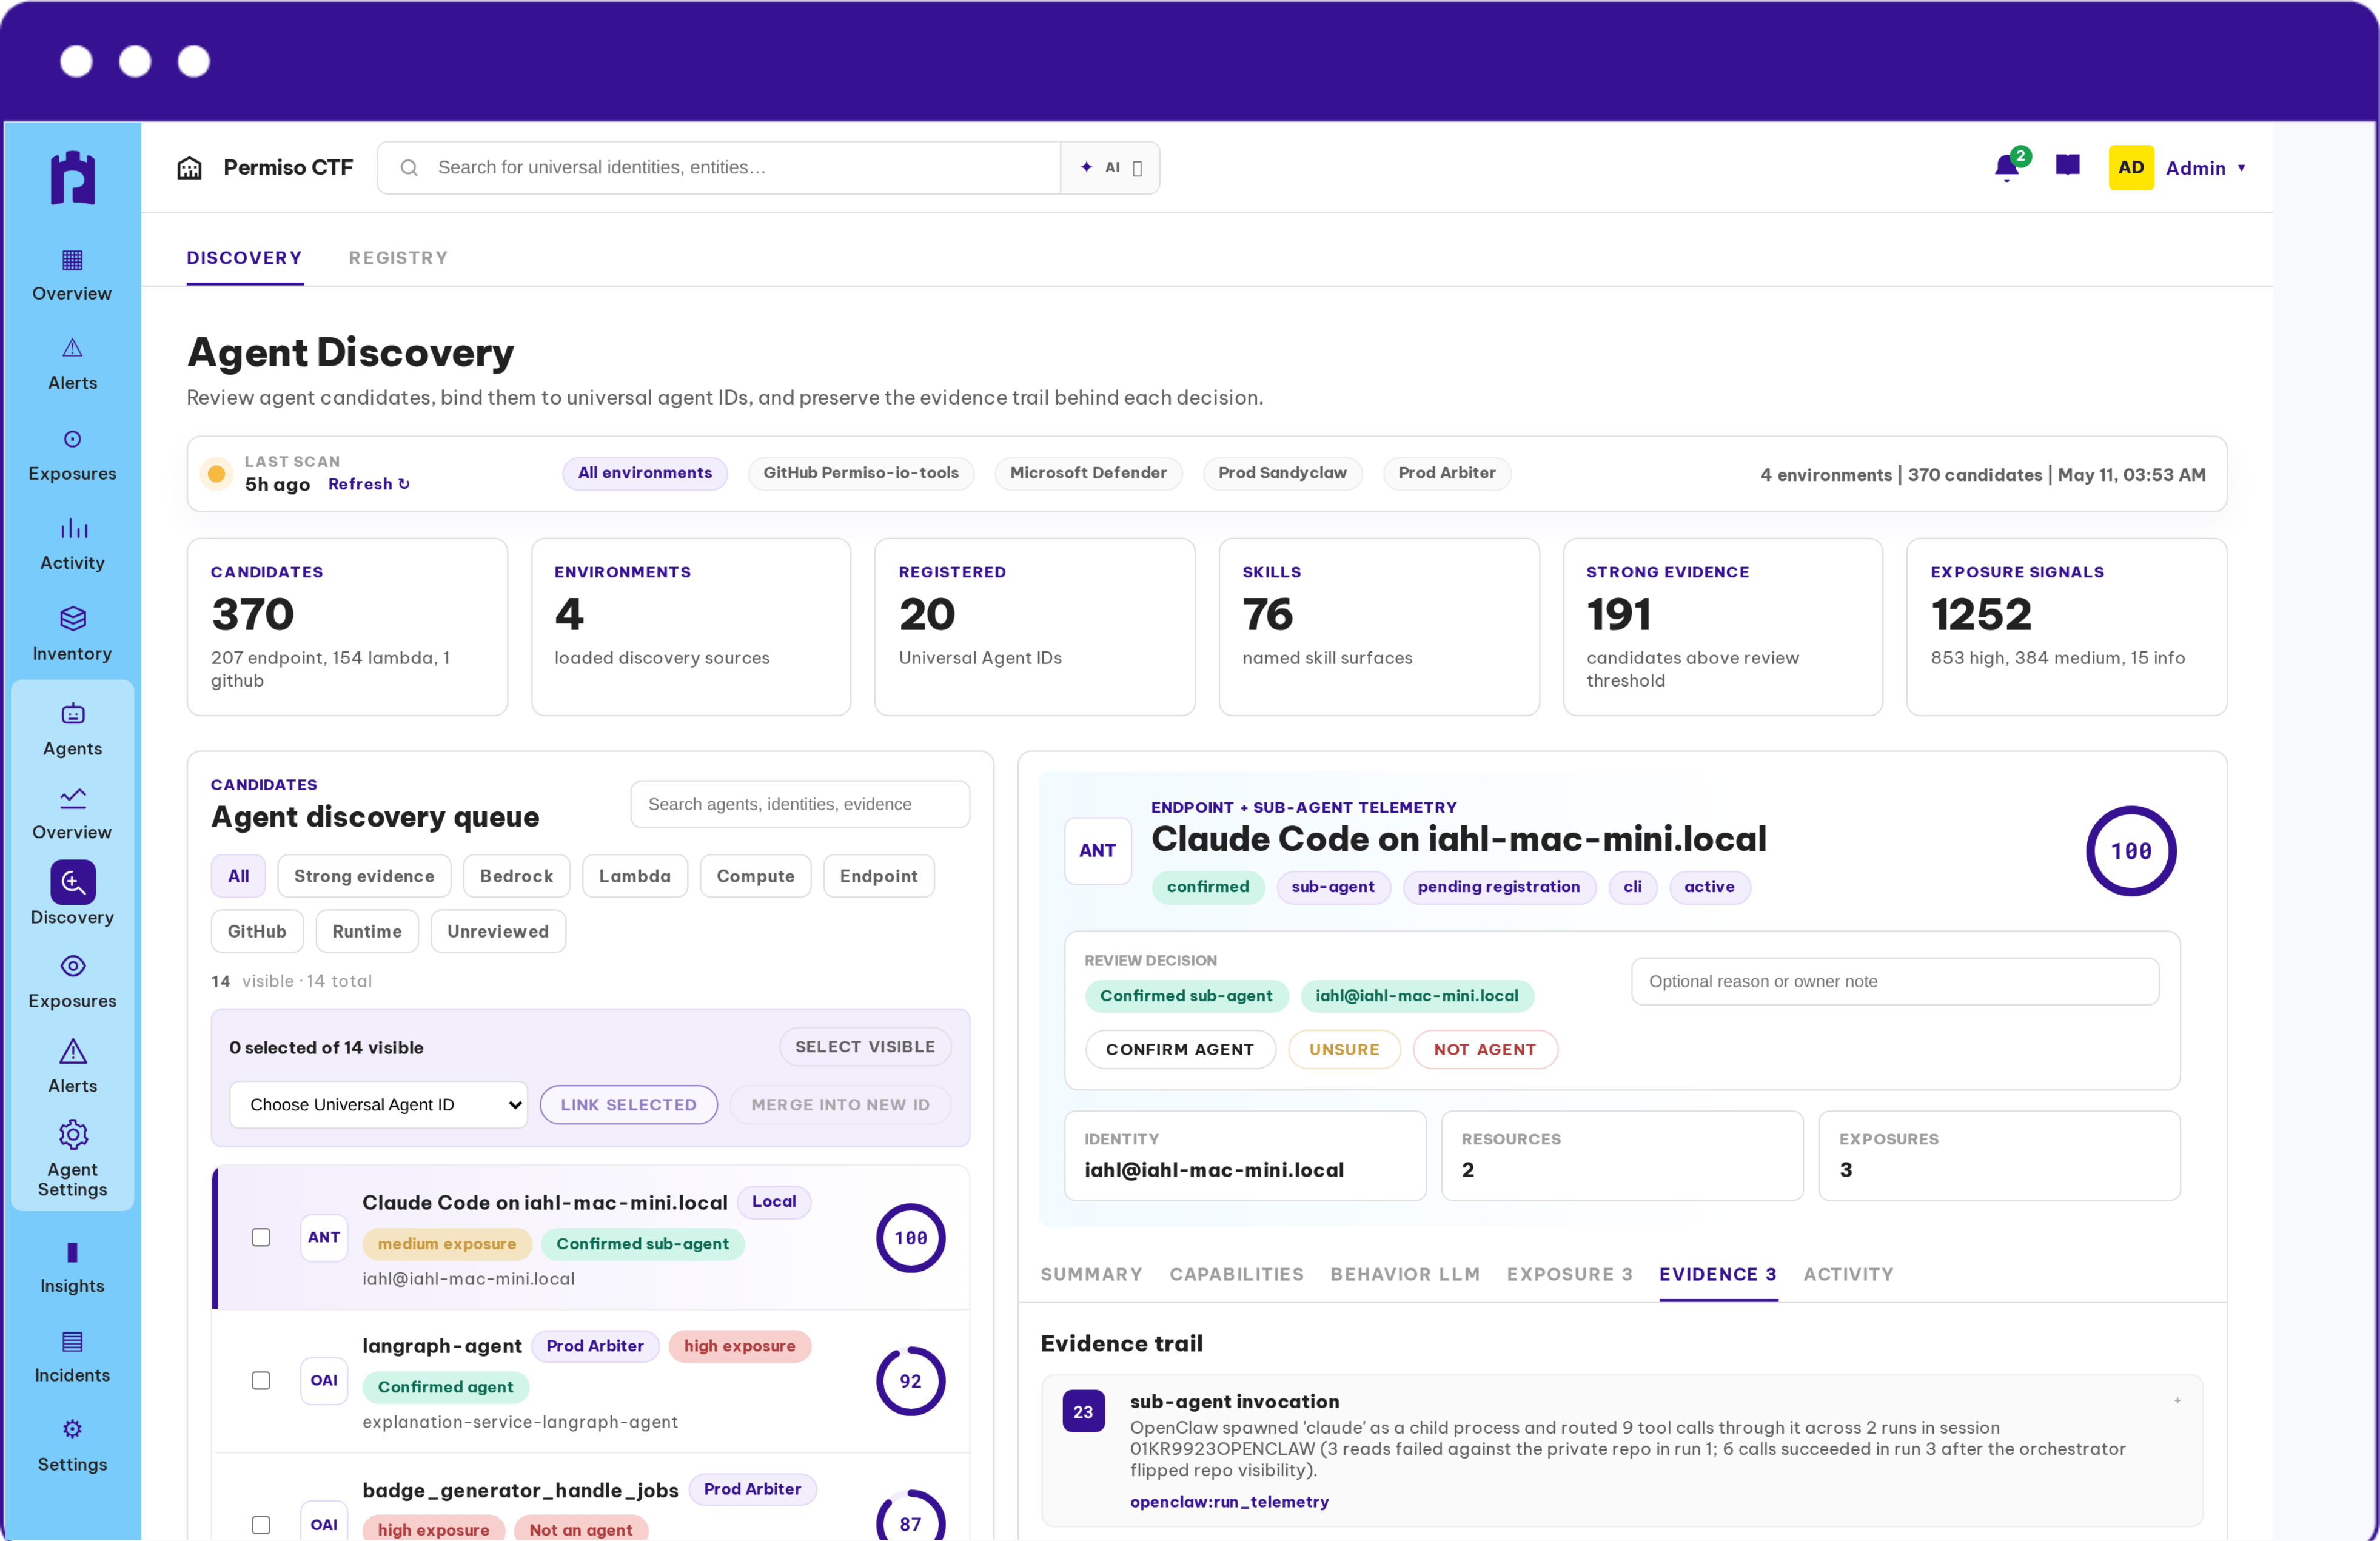Check the Claude Code candidate checkbox
The width and height of the screenshot is (2380, 1541).
pyautogui.click(x=261, y=1238)
